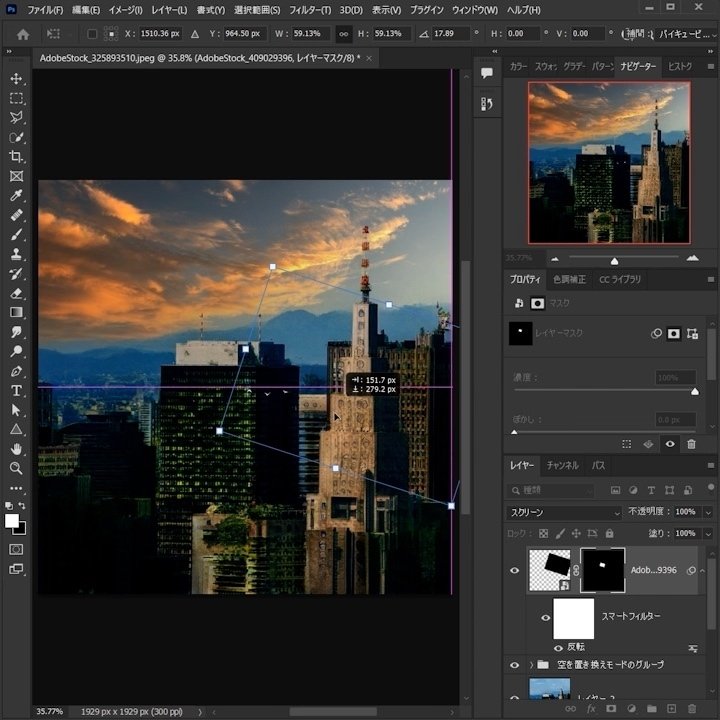Hide the Adob...9396 layer
Screen dimensions: 720x720
(x=514, y=570)
